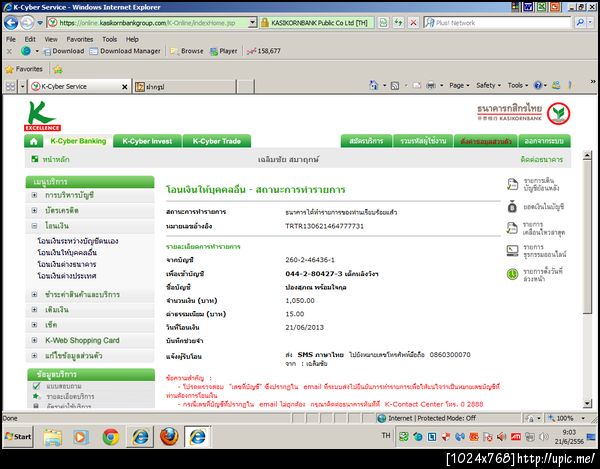Click the Download toolbar button
Screen dimensions: 600x469
coord(64,51)
